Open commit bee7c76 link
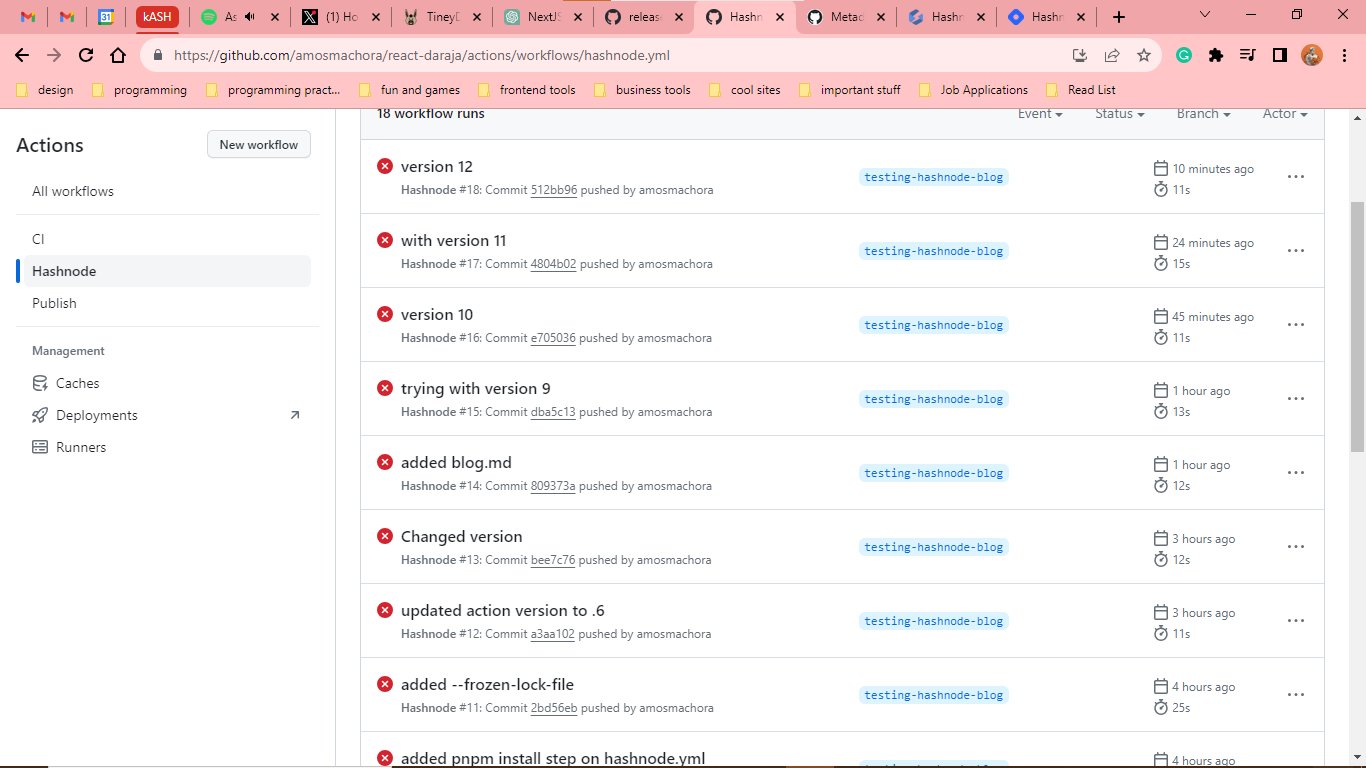This screenshot has width=1366, height=768. coord(553,560)
